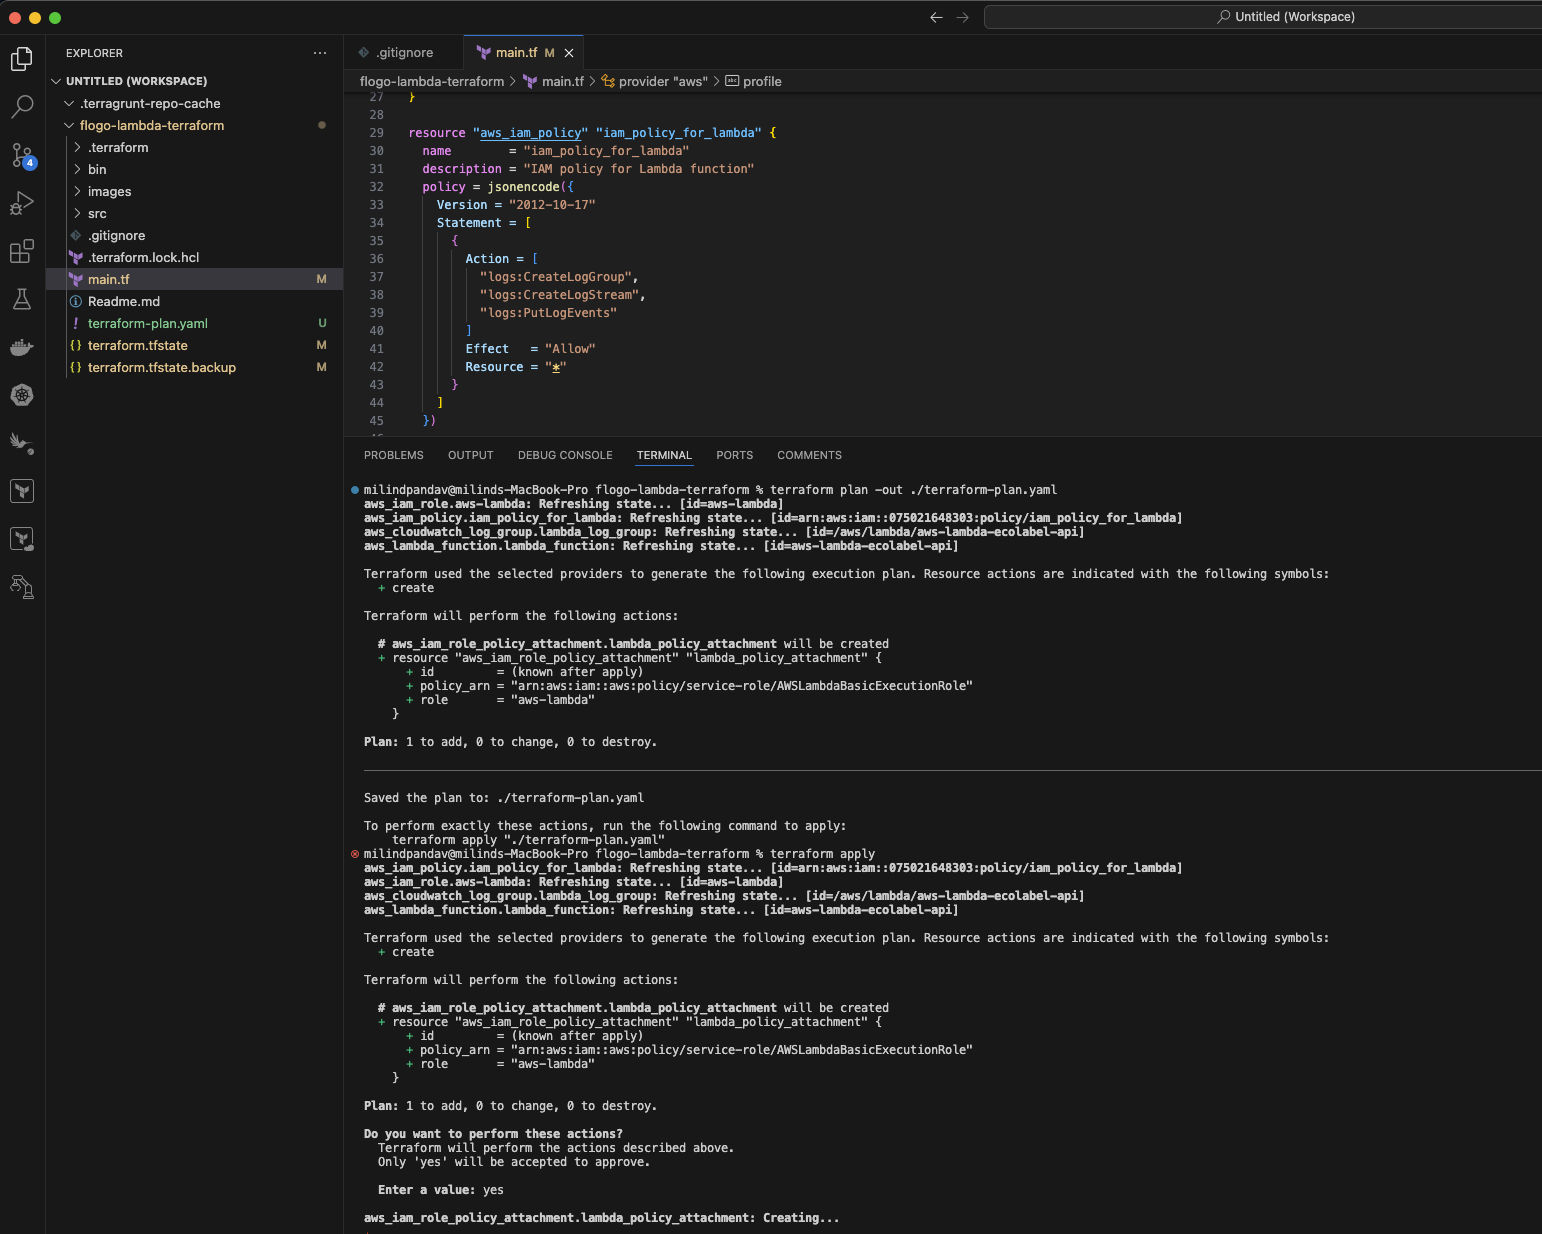Open the Docker view
The image size is (1542, 1234).
(x=22, y=348)
